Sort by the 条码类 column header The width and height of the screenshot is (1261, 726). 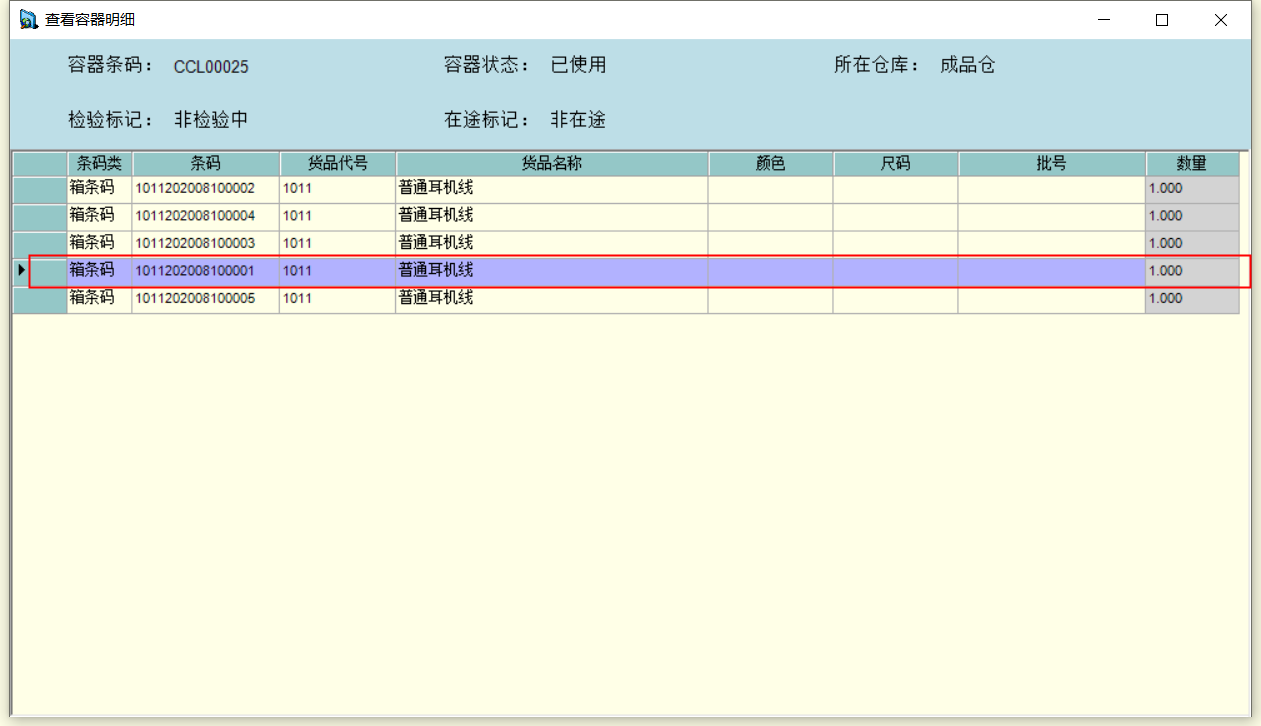pyautogui.click(x=99, y=164)
